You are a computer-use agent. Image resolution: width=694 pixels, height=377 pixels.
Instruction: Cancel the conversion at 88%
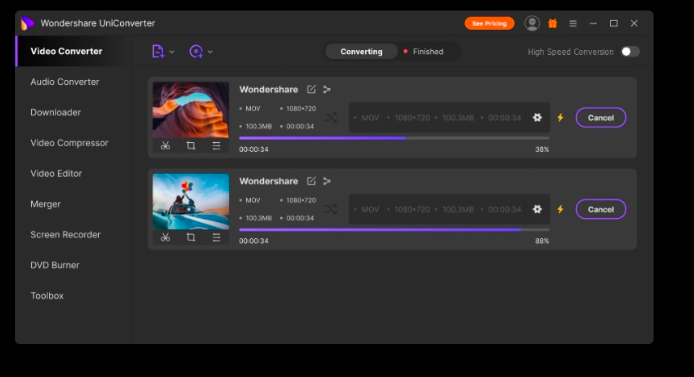[601, 209]
